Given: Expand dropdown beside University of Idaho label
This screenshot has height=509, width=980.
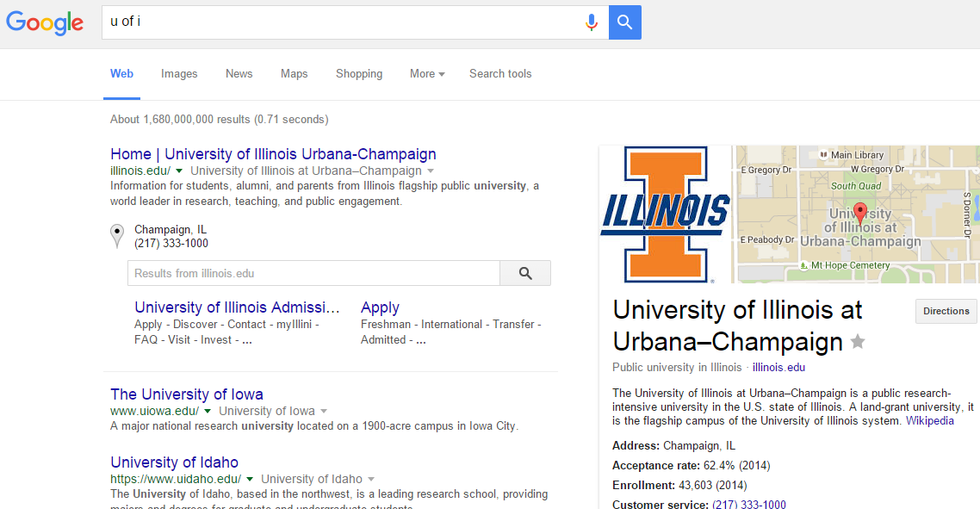Looking at the screenshot, I should click(x=371, y=480).
